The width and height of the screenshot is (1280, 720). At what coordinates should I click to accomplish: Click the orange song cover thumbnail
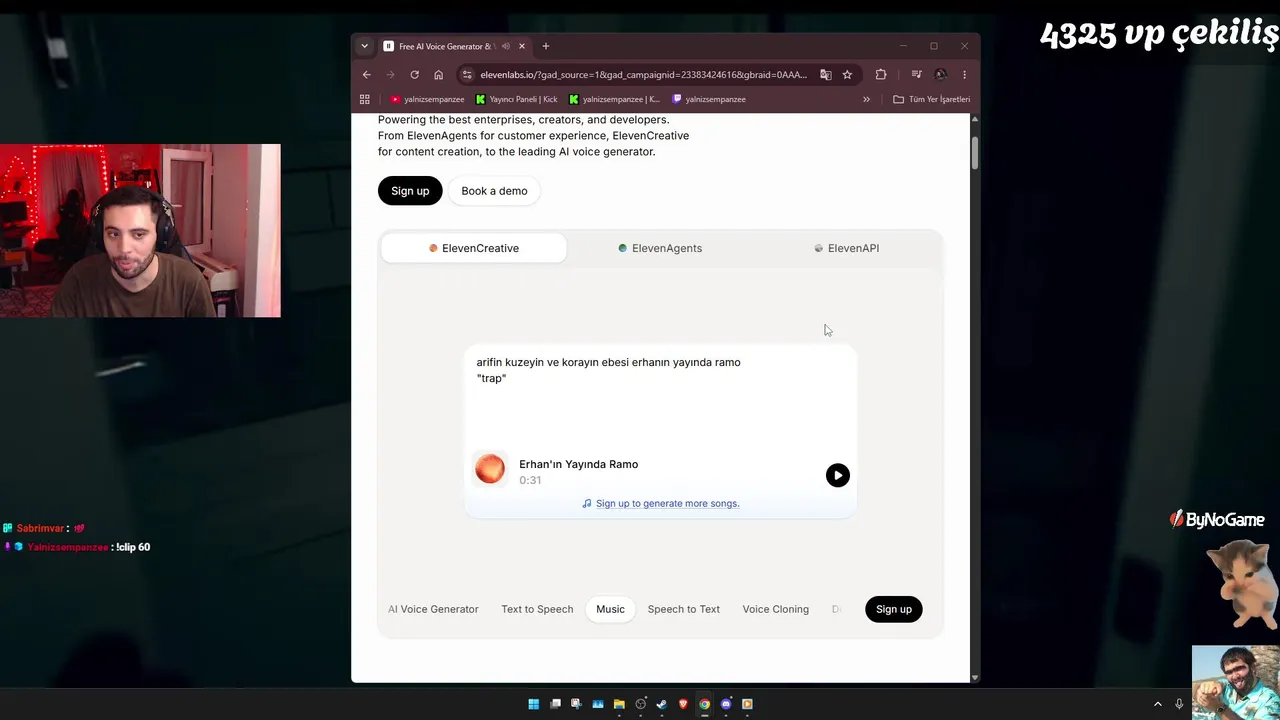pos(490,468)
